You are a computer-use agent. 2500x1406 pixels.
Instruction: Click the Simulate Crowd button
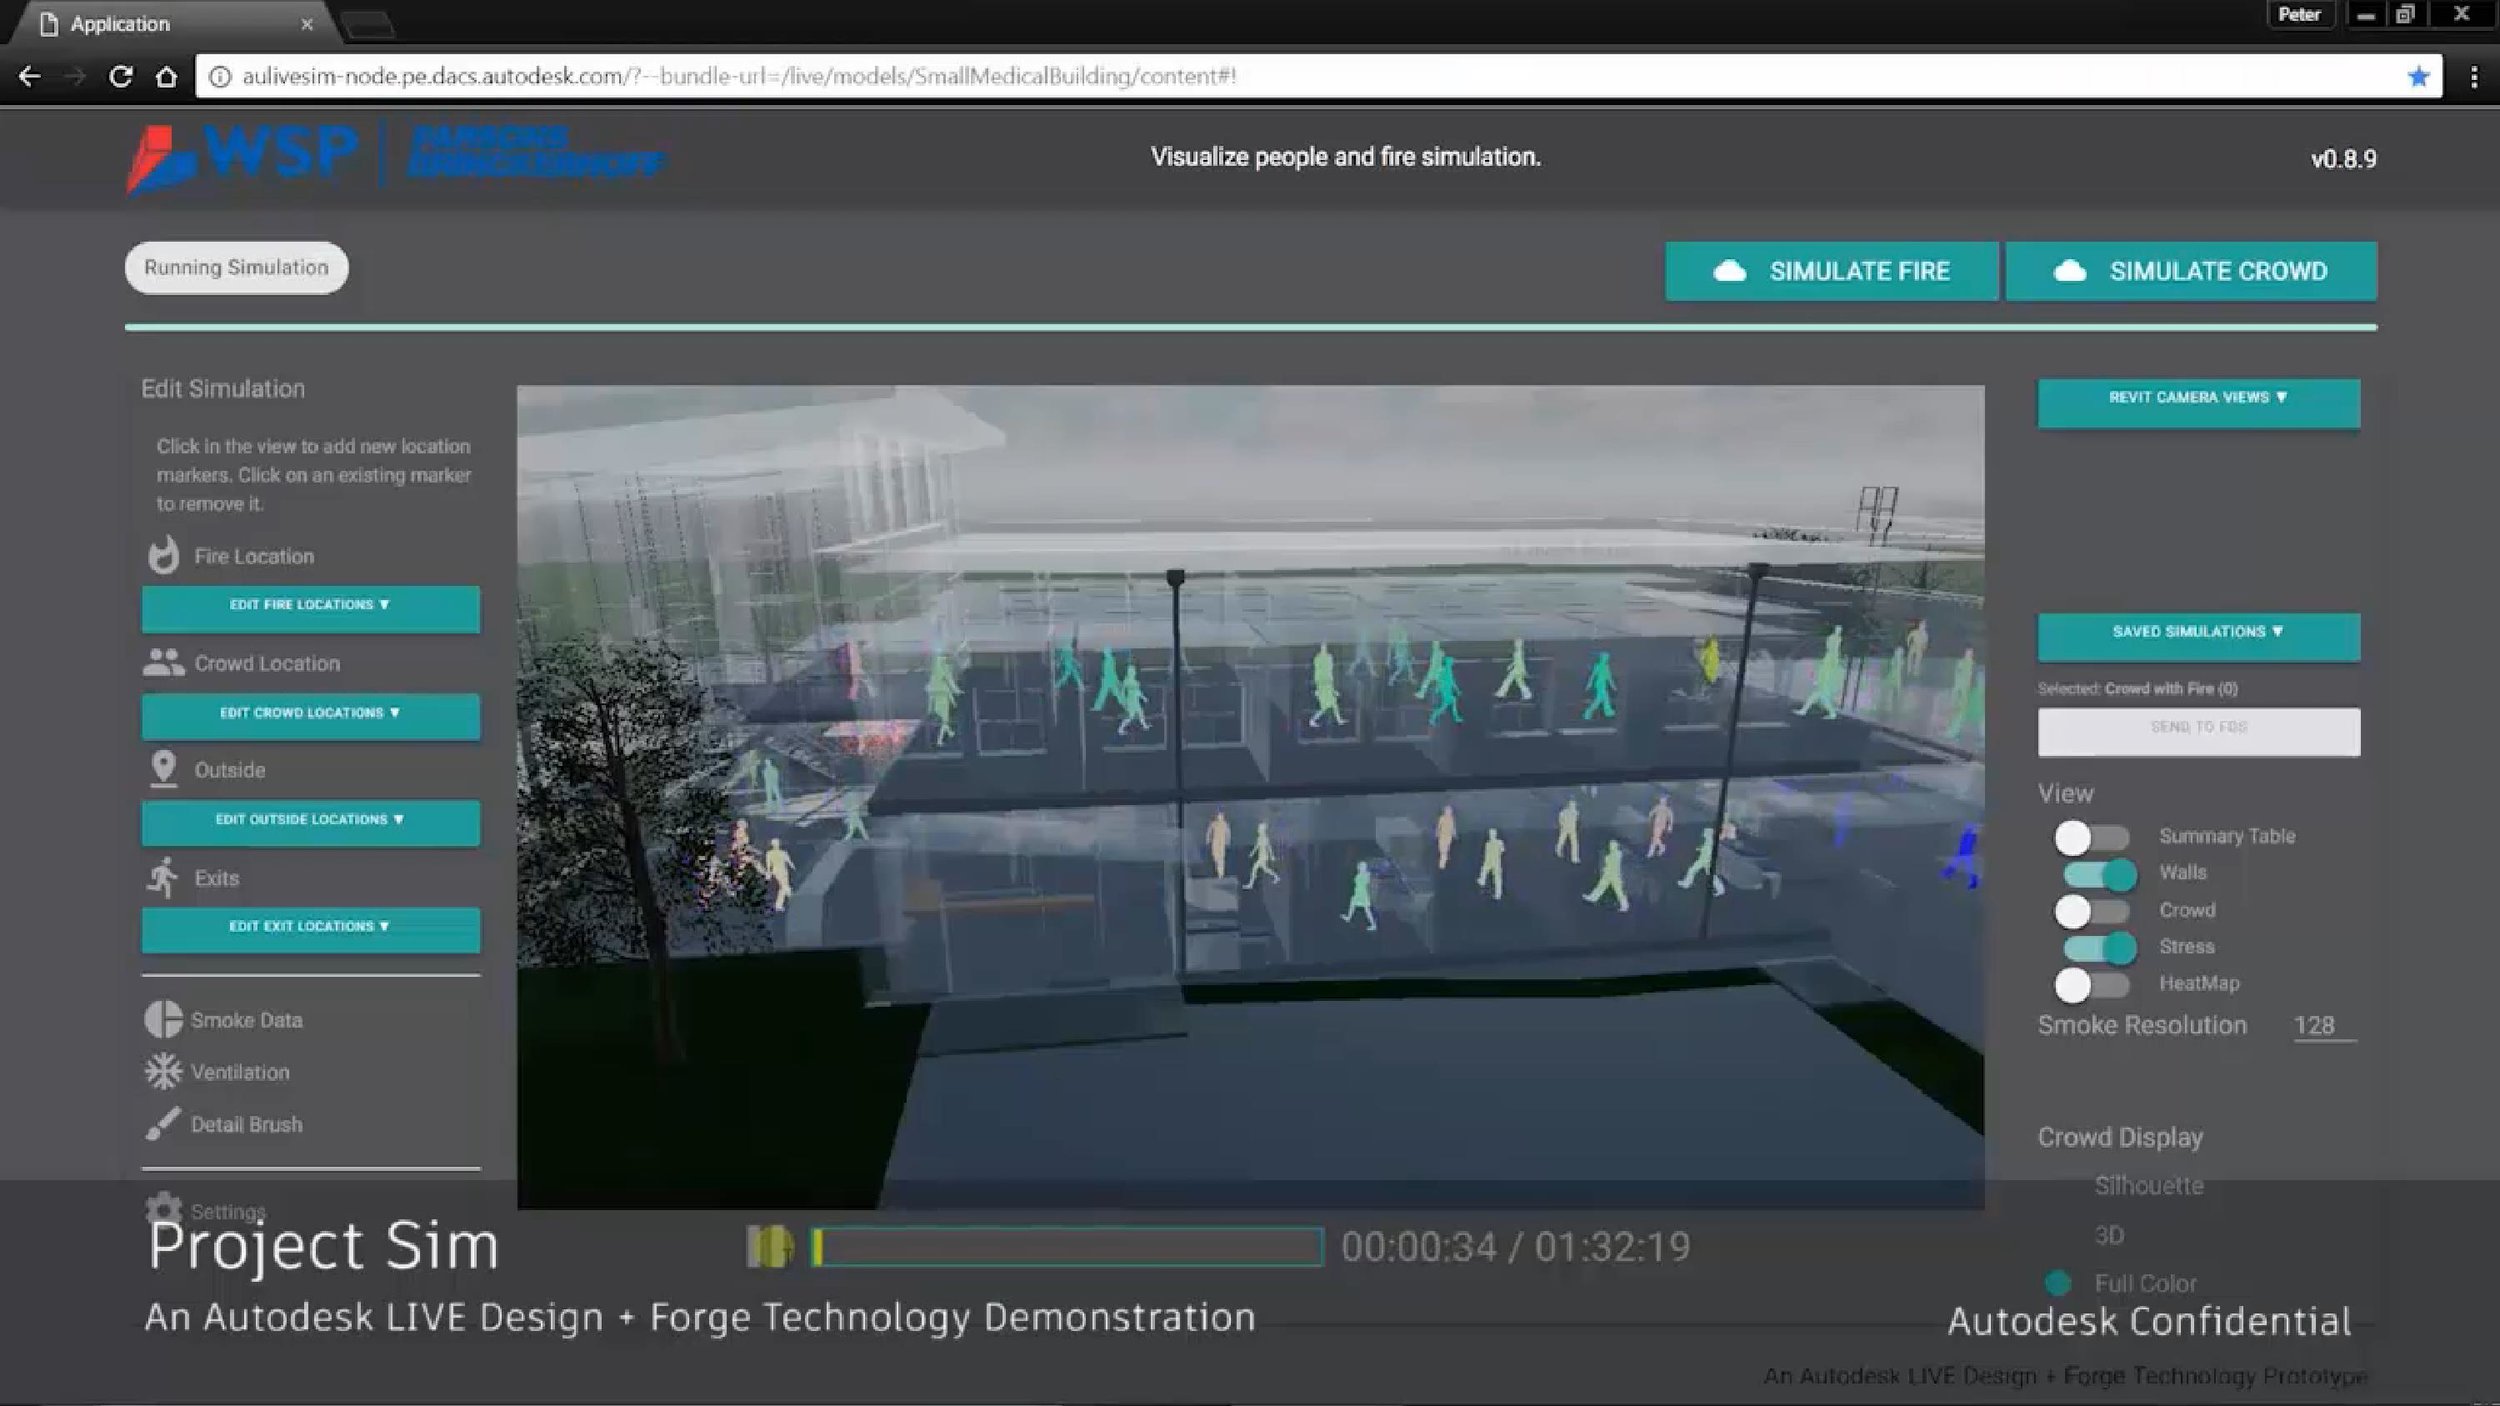click(x=2191, y=271)
